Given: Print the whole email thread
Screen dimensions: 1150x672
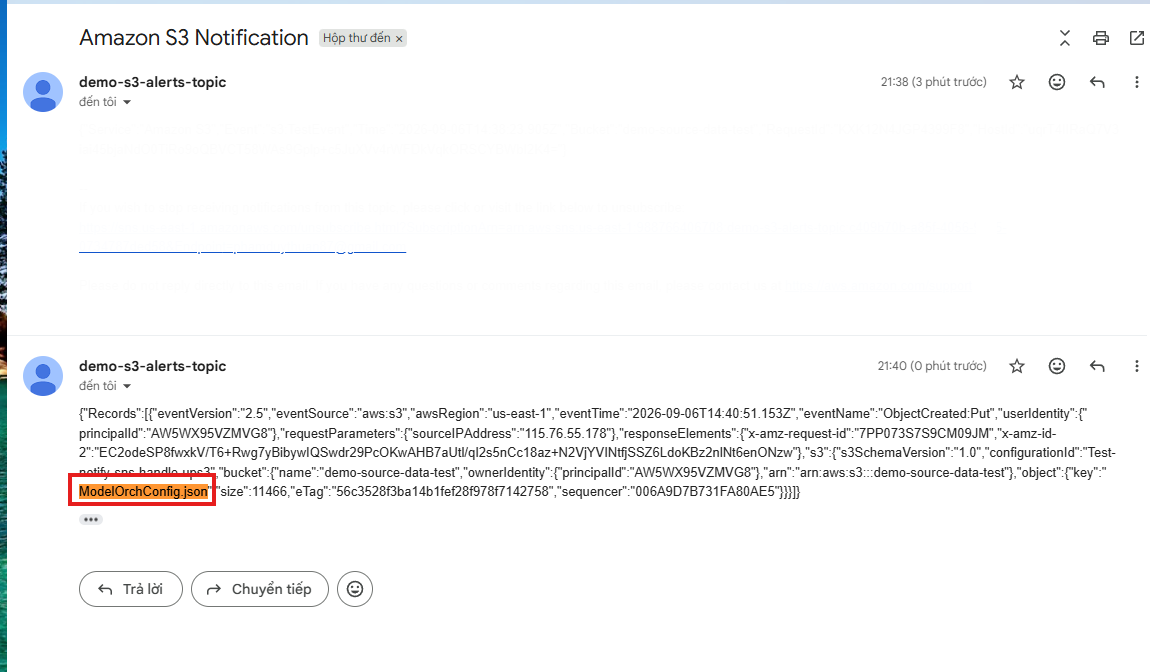Looking at the screenshot, I should (x=1101, y=38).
